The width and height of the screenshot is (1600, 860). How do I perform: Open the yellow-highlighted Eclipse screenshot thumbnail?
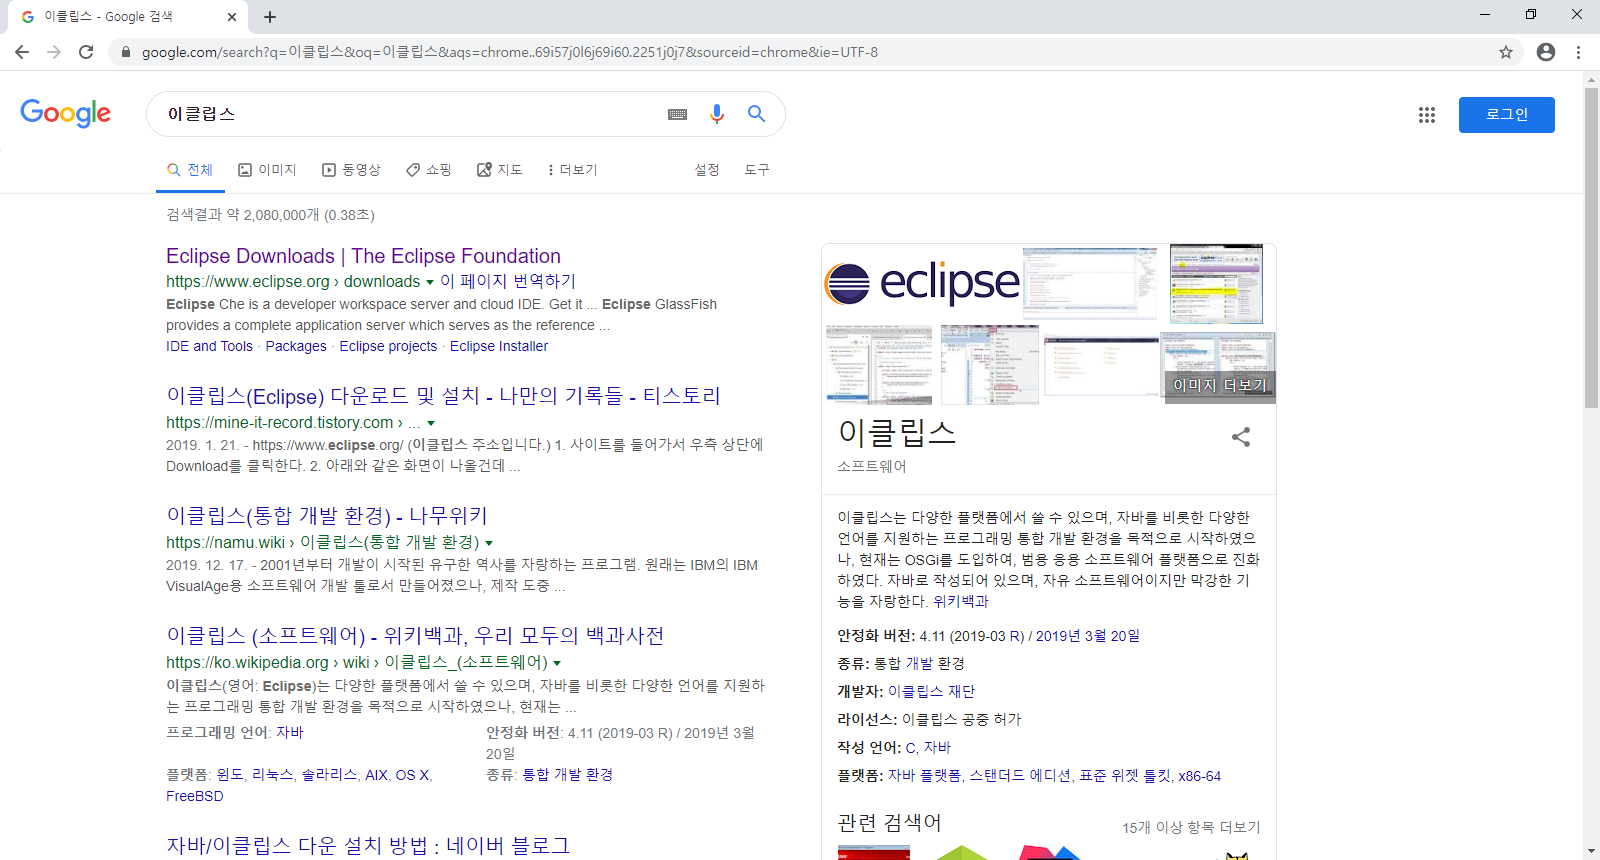click(1216, 284)
